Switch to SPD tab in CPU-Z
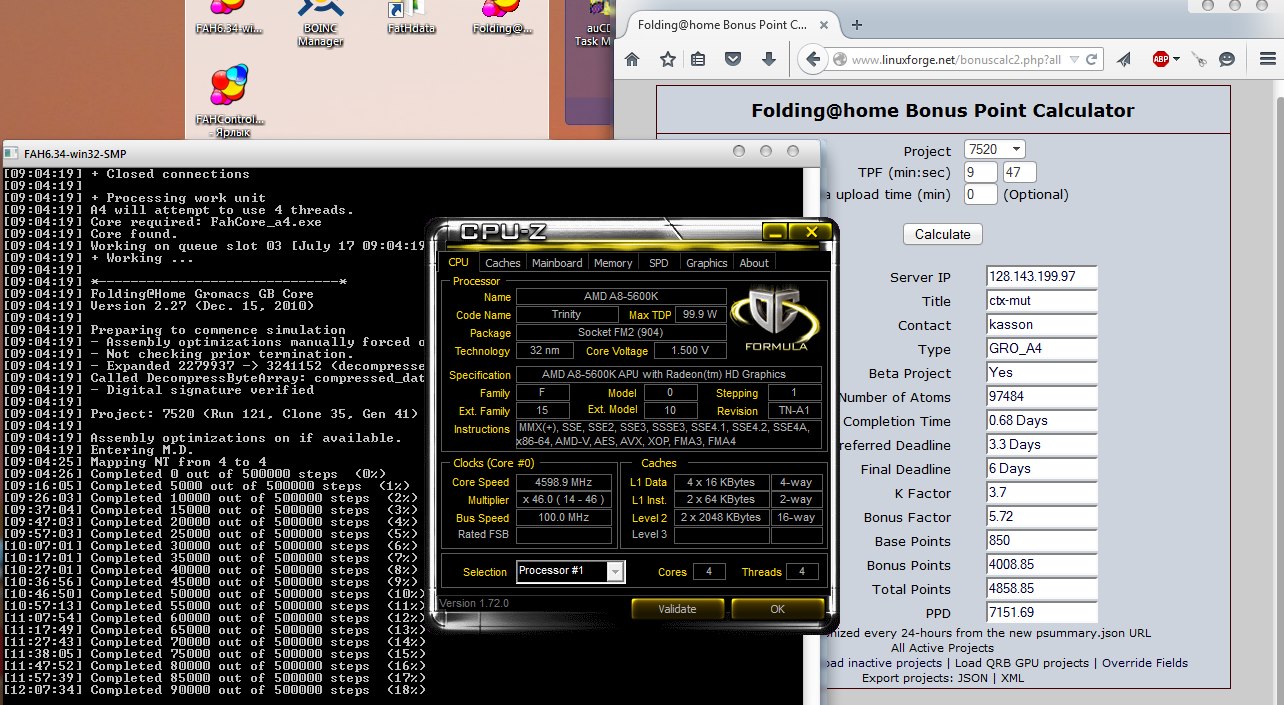The height and width of the screenshot is (705, 1284). pos(658,263)
